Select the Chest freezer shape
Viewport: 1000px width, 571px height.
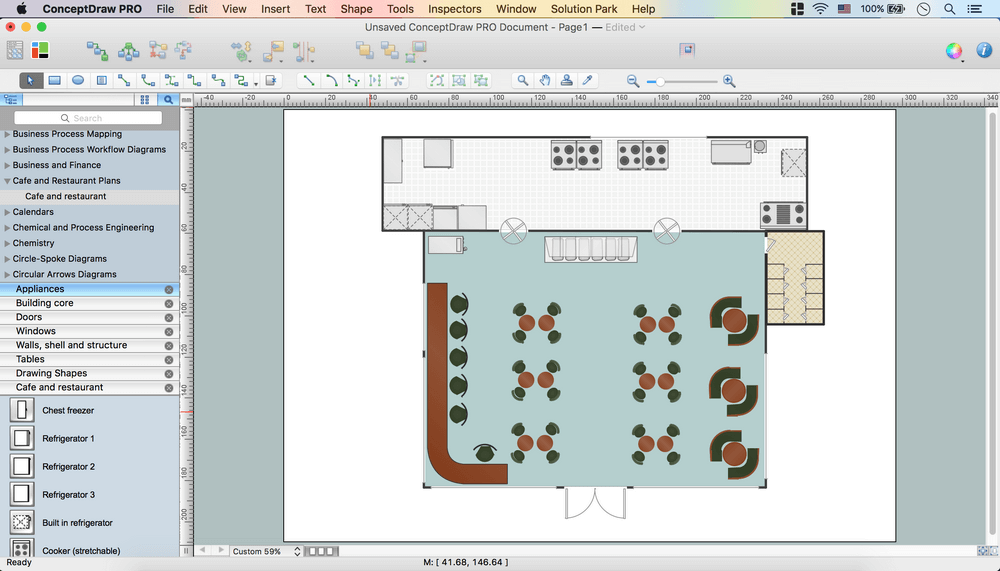click(x=22, y=410)
